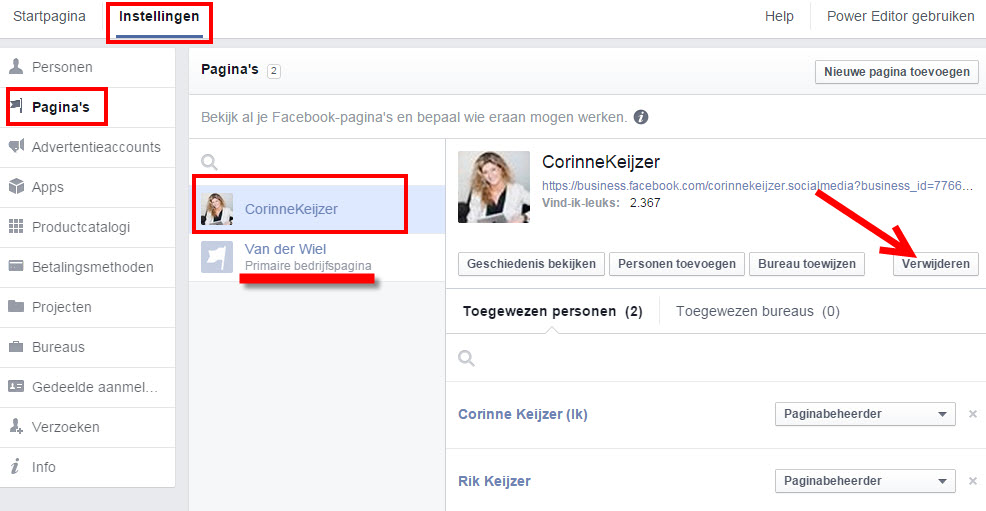This screenshot has height=511, width=986.
Task: Click the Productcatalogi grid icon
Action: click(16, 227)
